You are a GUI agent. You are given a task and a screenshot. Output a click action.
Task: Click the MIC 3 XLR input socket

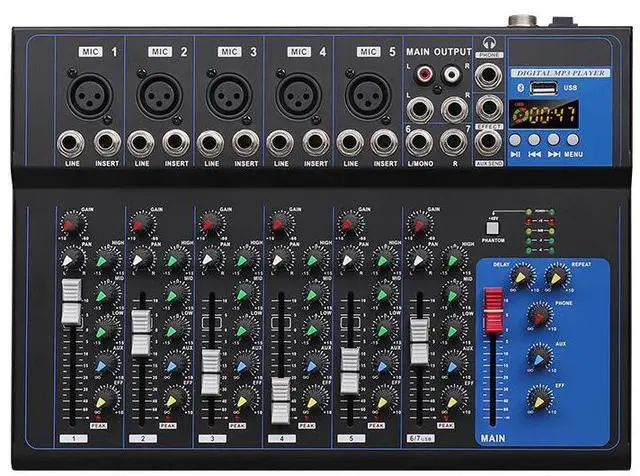[x=229, y=96]
